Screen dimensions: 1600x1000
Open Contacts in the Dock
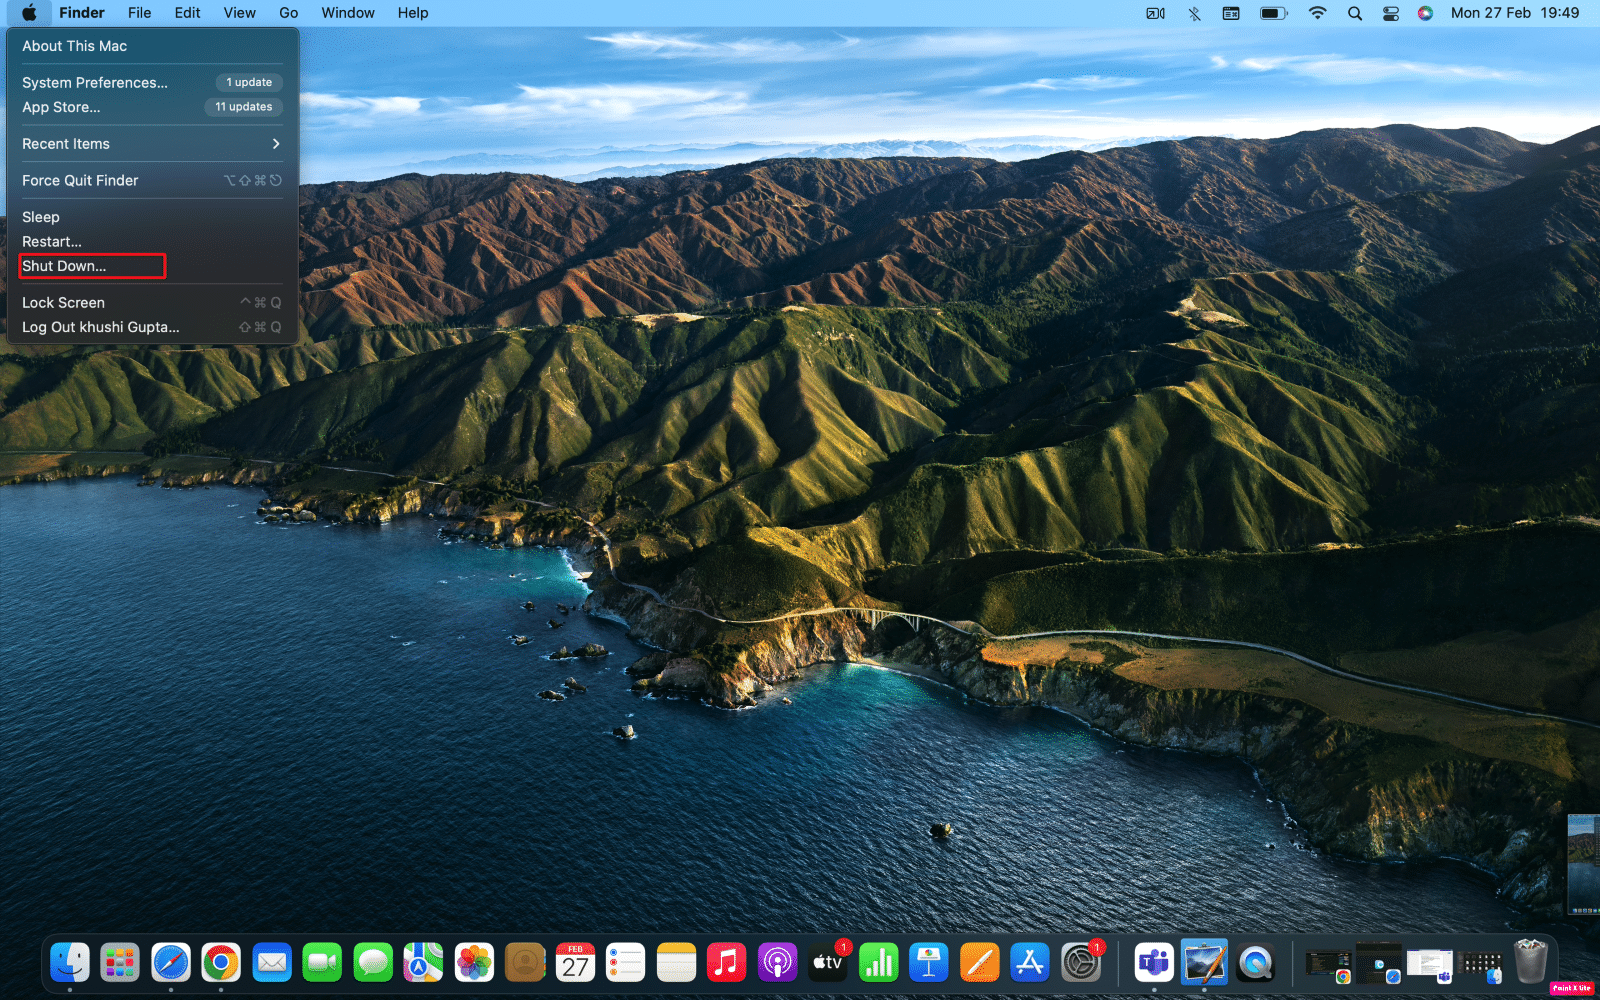(x=525, y=963)
